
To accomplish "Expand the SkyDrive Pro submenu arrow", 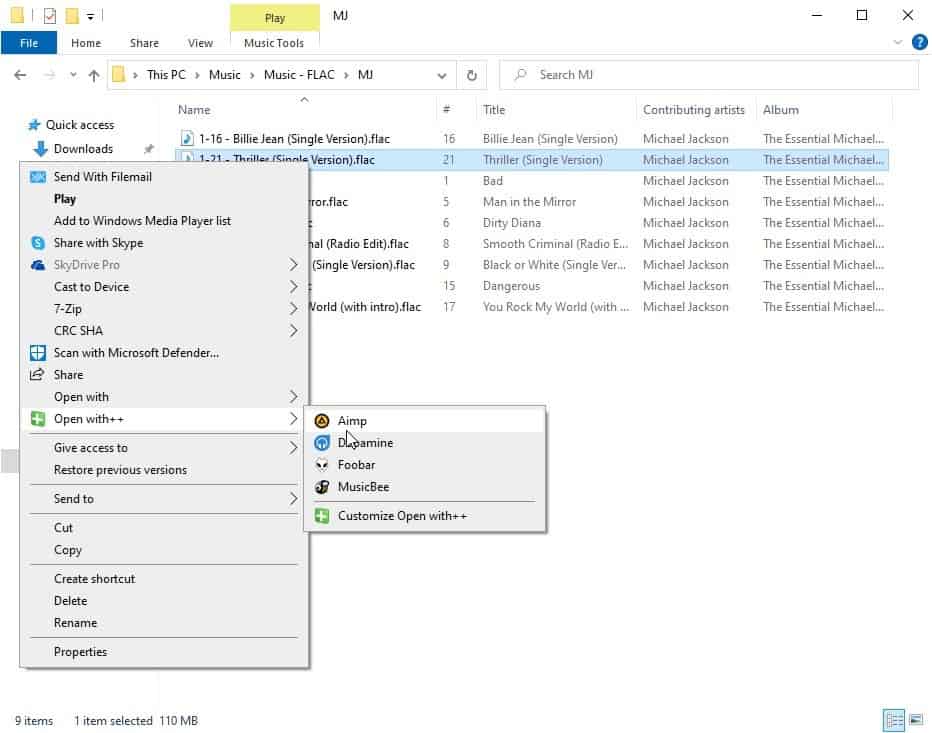I will click(x=293, y=265).
